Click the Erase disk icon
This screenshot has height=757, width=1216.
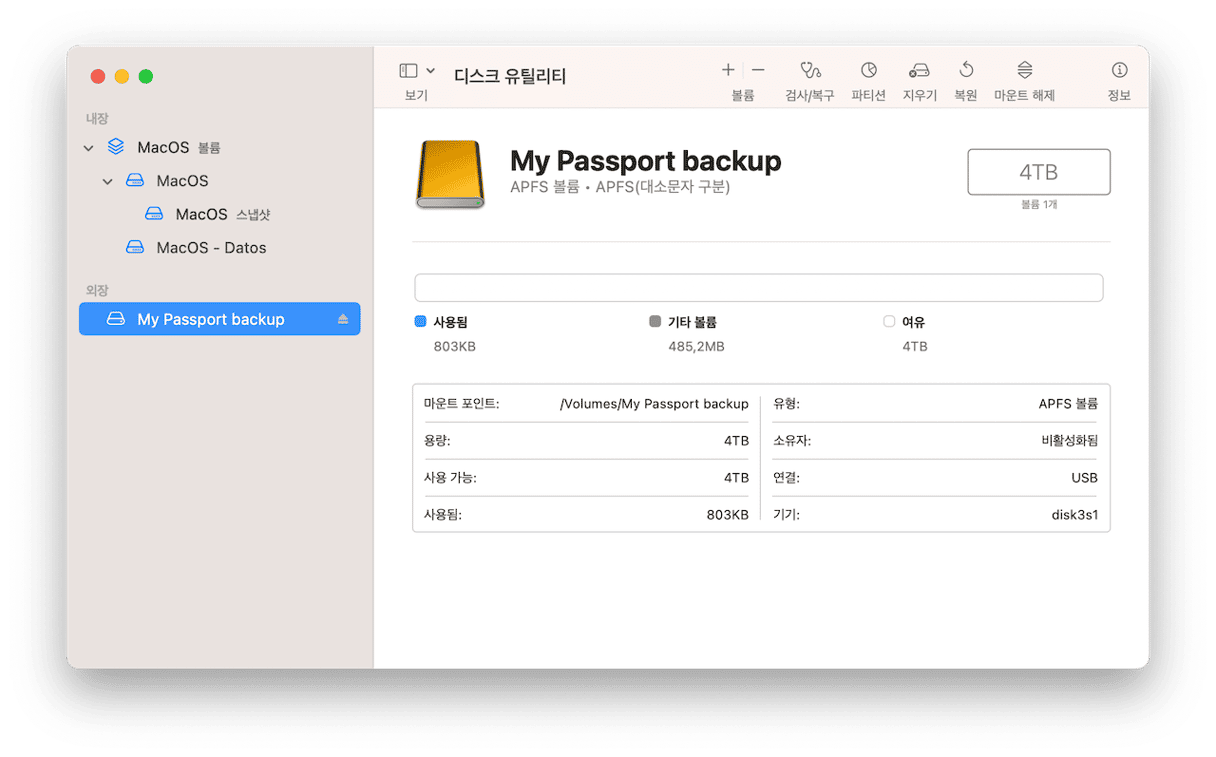click(919, 70)
